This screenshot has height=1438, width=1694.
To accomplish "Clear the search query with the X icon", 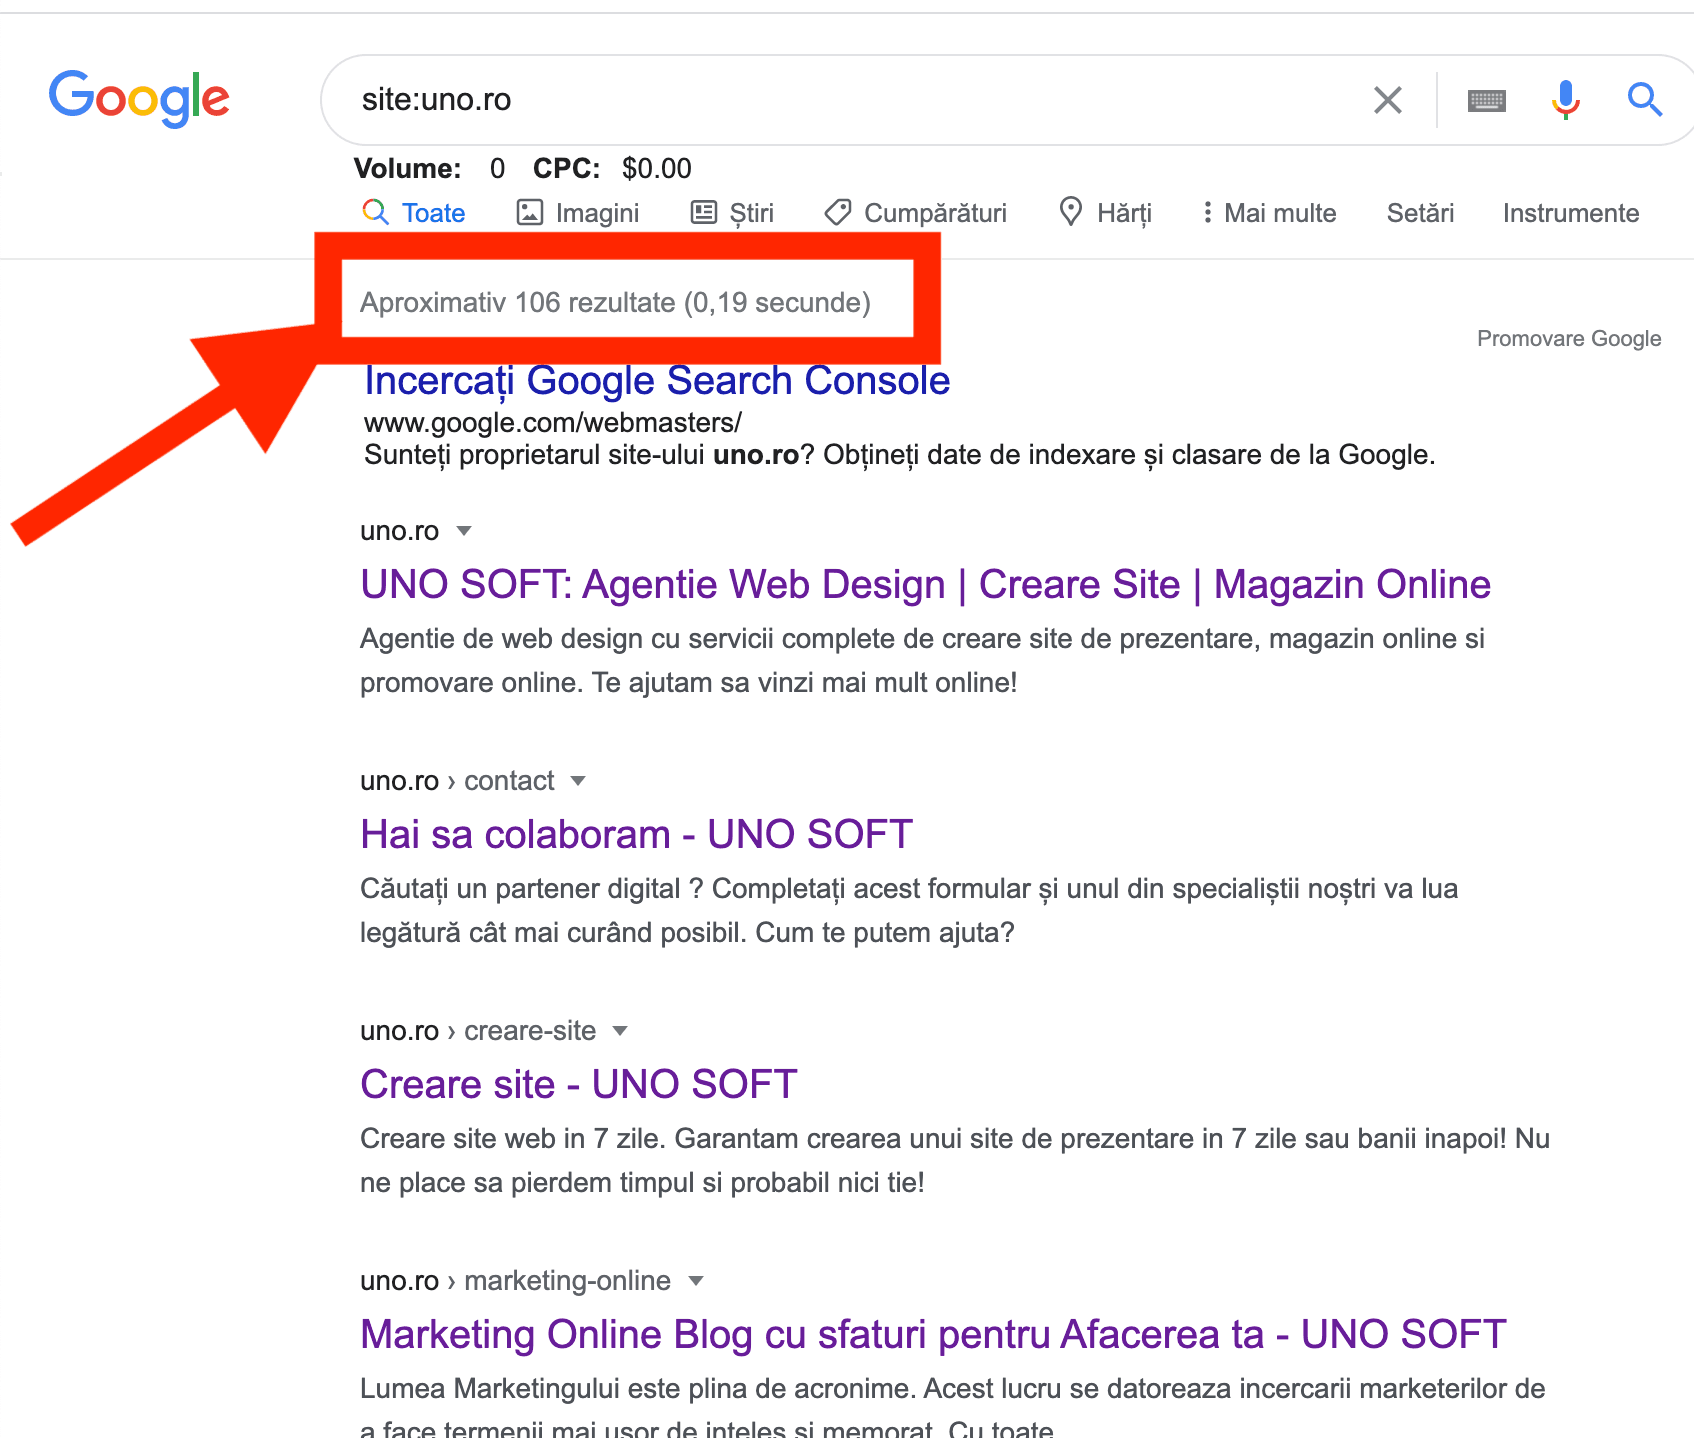I will [1387, 99].
